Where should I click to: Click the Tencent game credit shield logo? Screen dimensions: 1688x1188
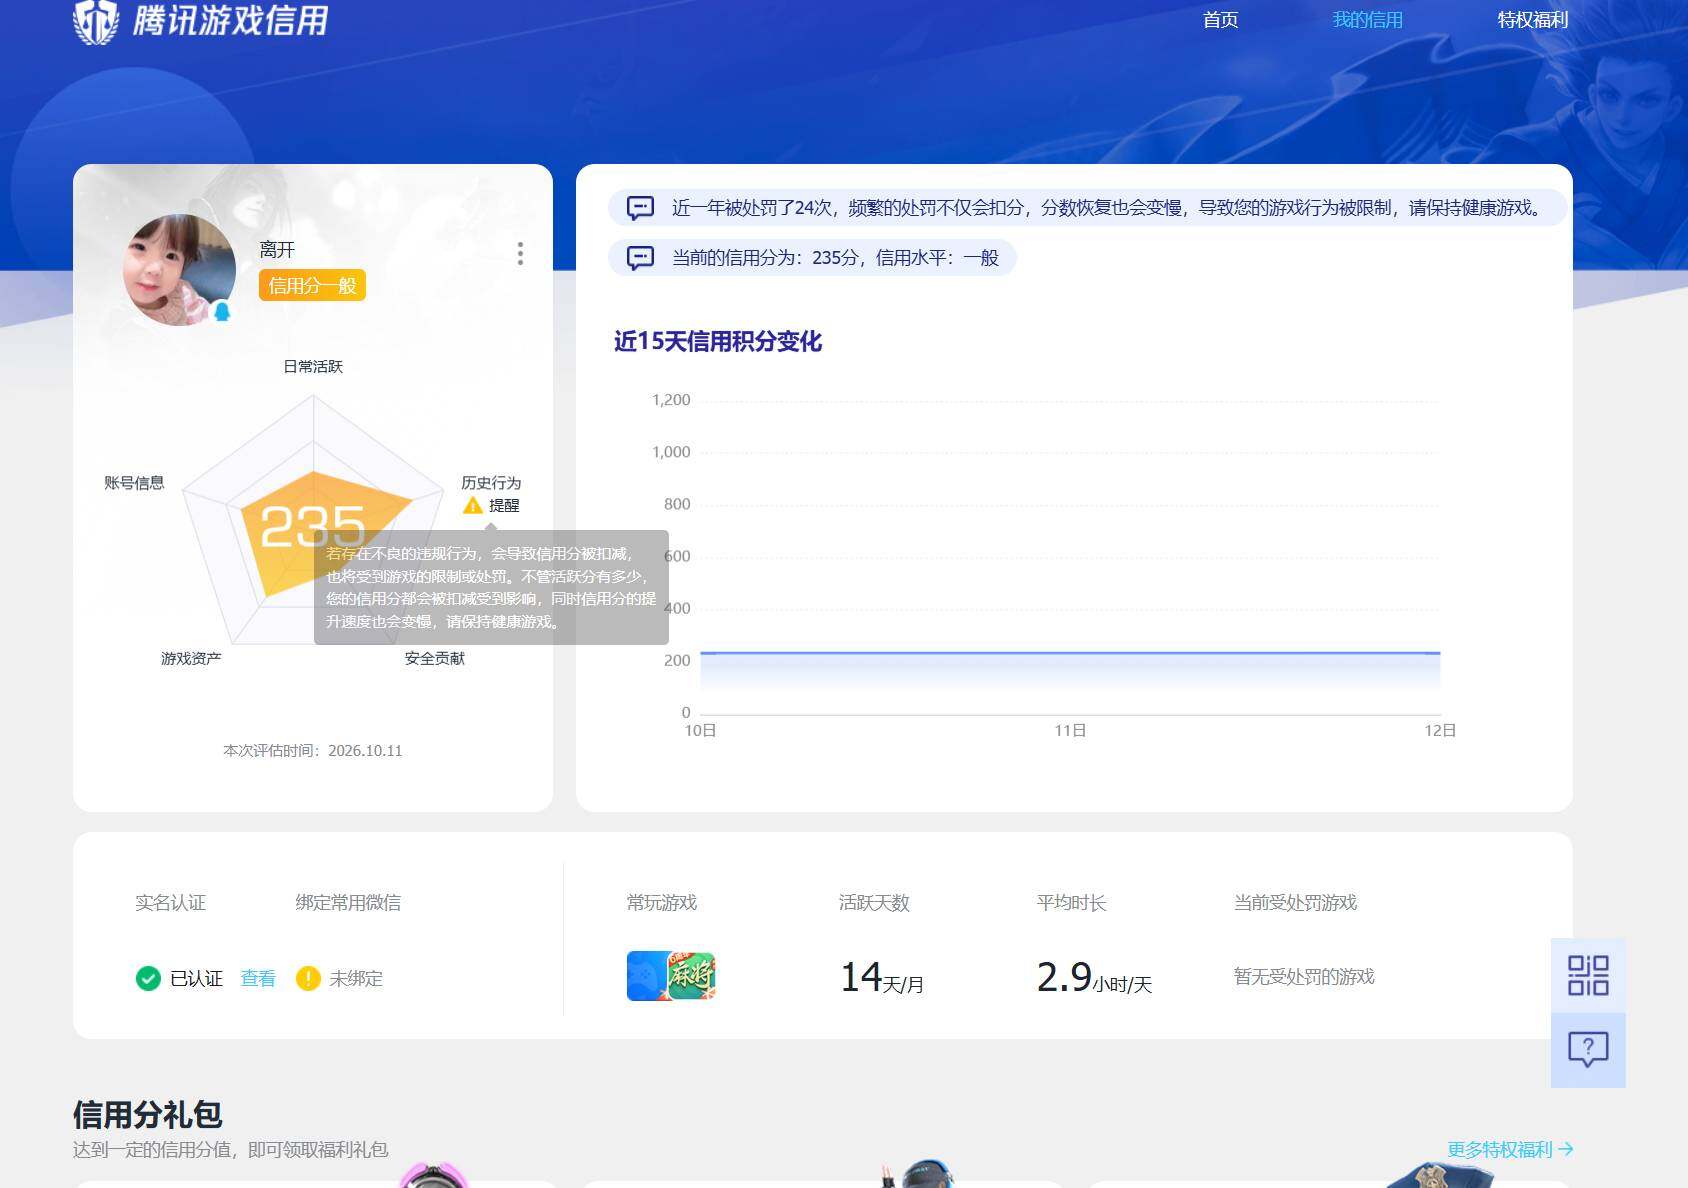[96, 21]
